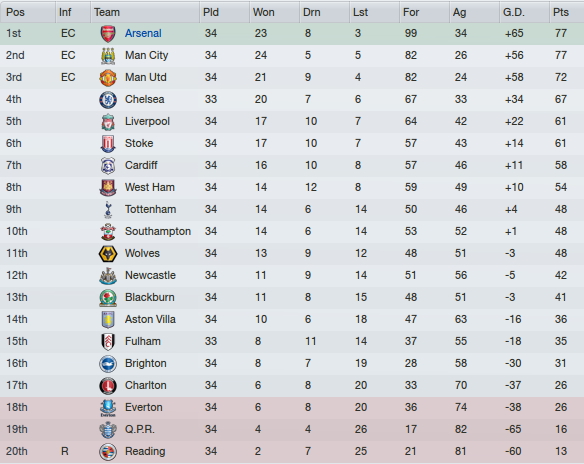Click the Reading club badge
Viewport: 584px width, 464px height.
(108, 451)
